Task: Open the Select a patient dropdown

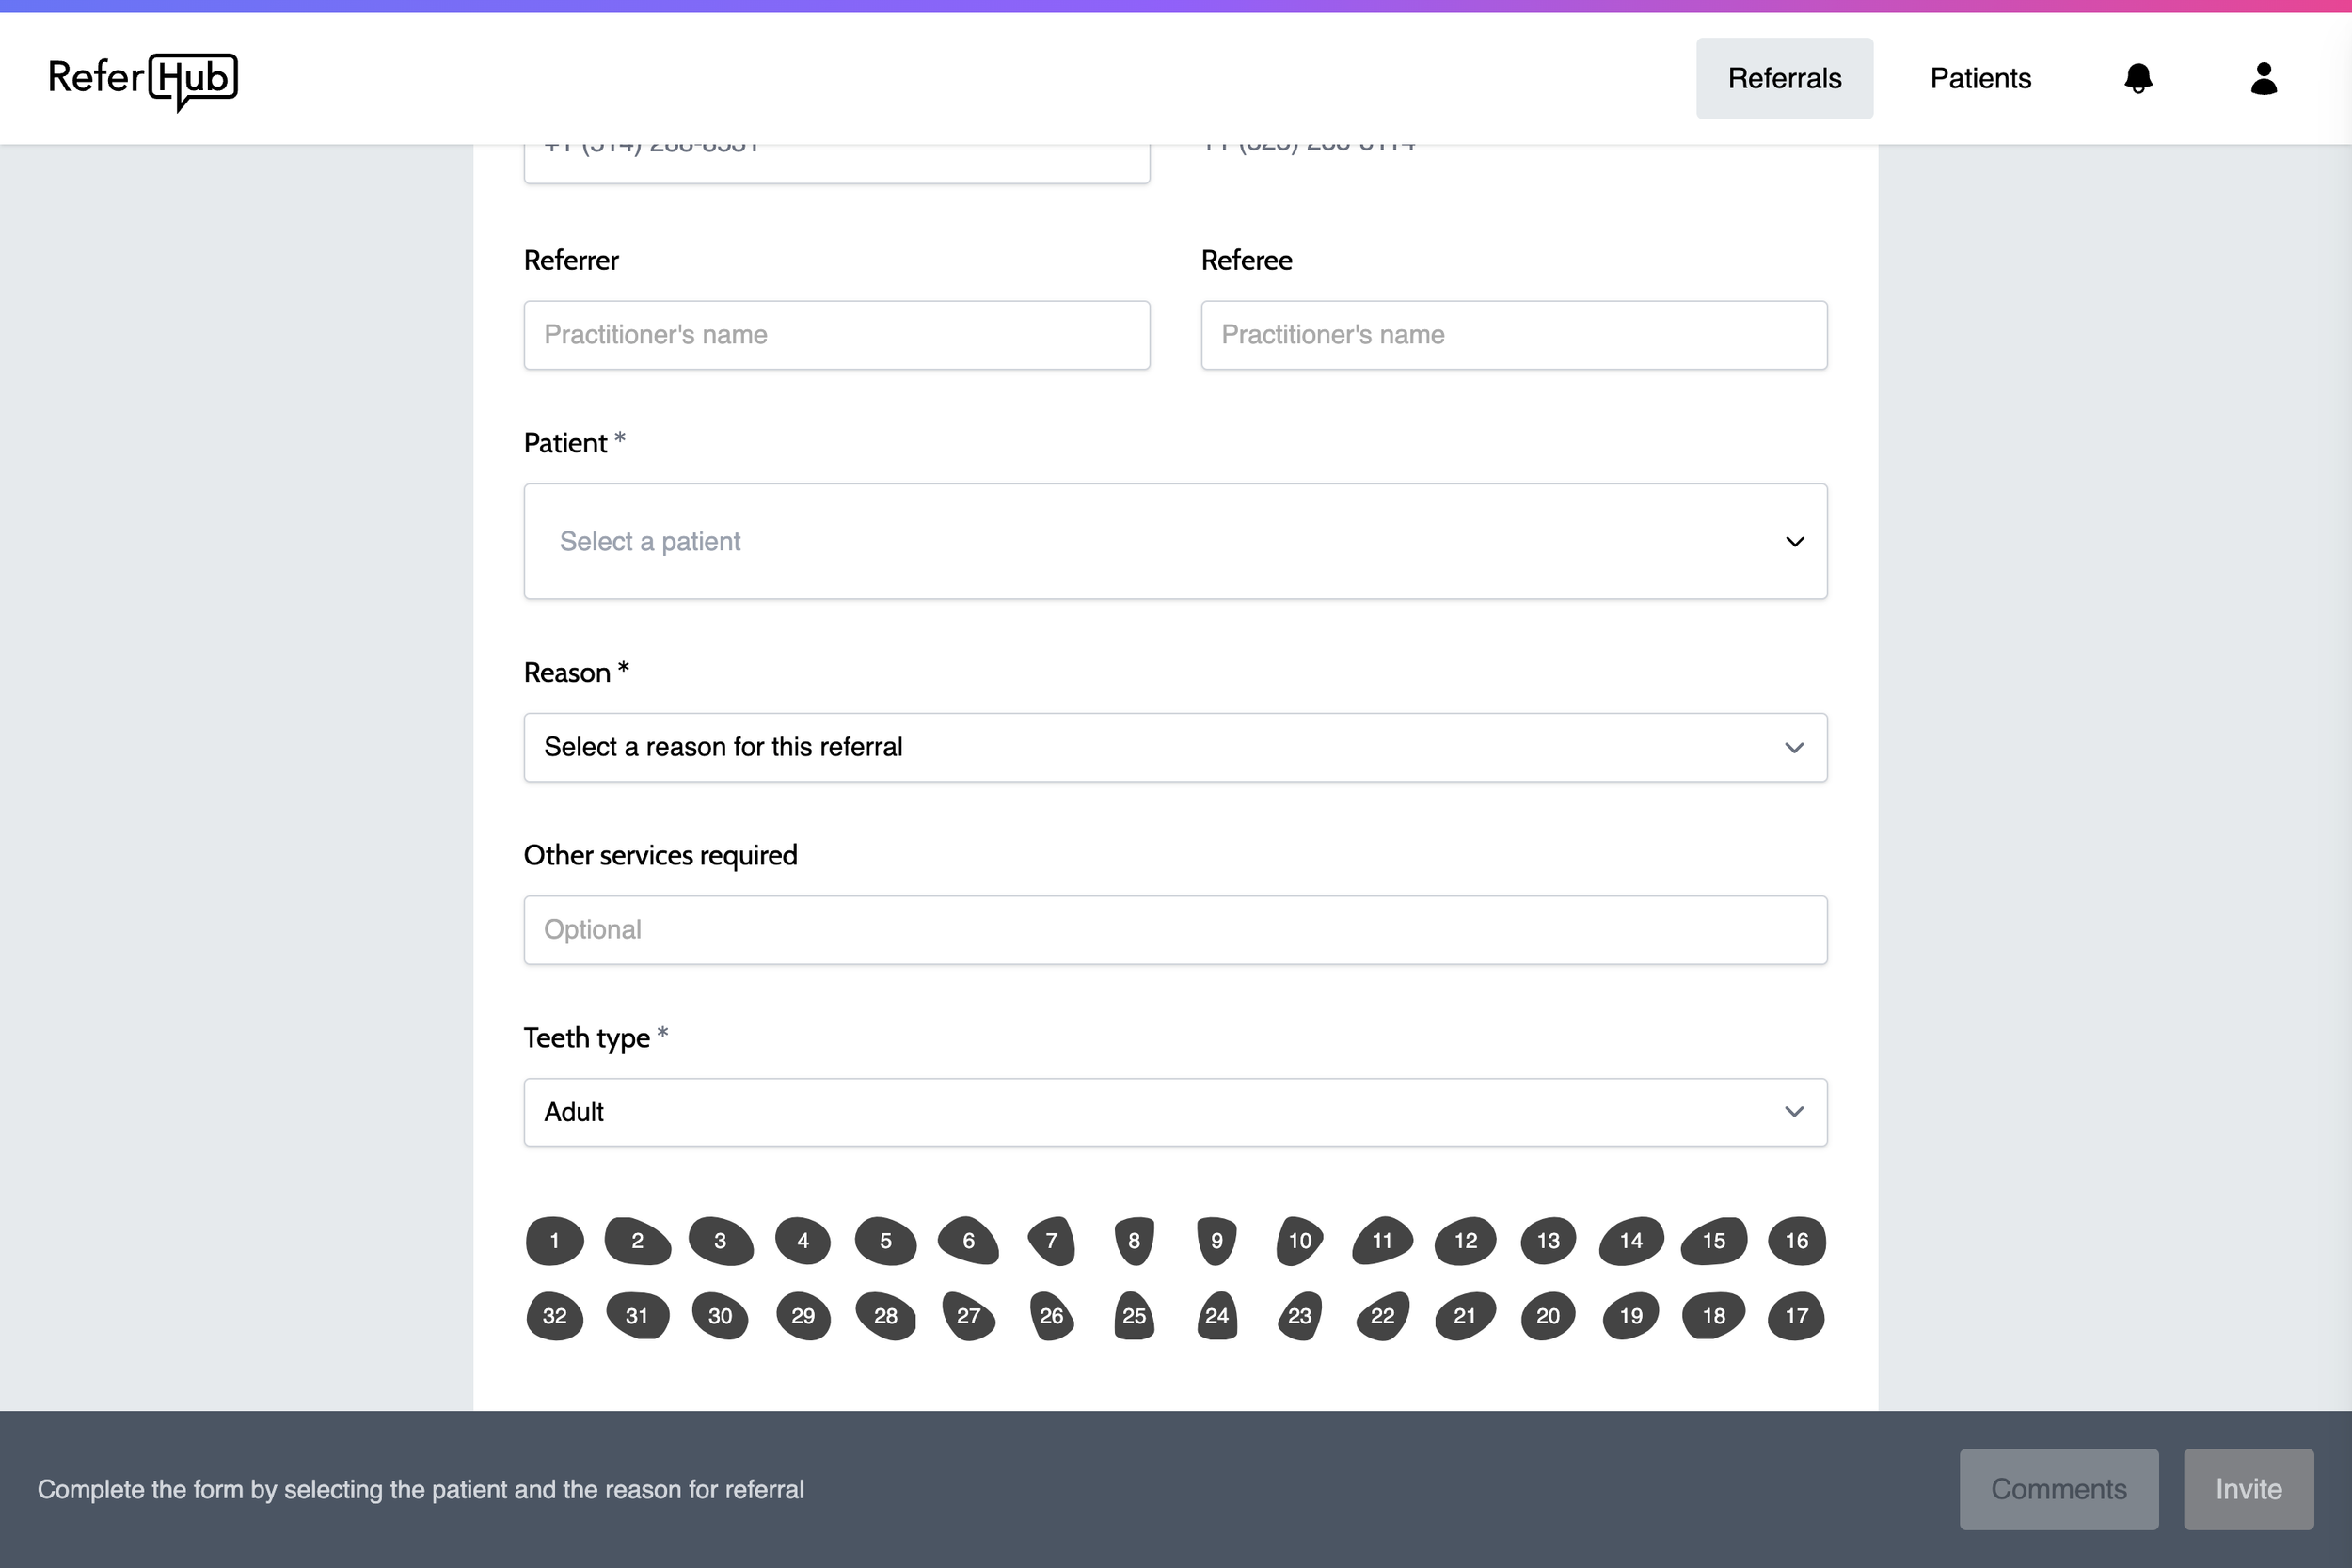Action: (x=1175, y=542)
